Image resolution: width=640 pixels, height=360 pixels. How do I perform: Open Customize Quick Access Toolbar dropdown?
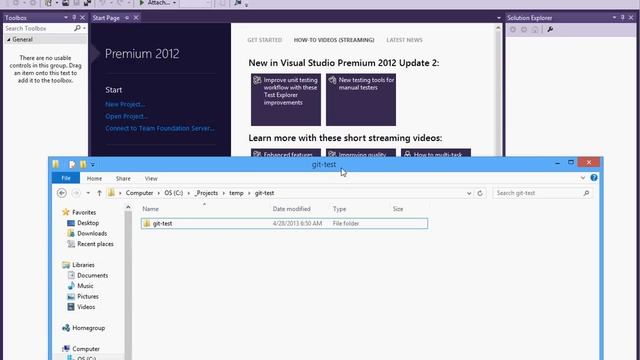93,164
